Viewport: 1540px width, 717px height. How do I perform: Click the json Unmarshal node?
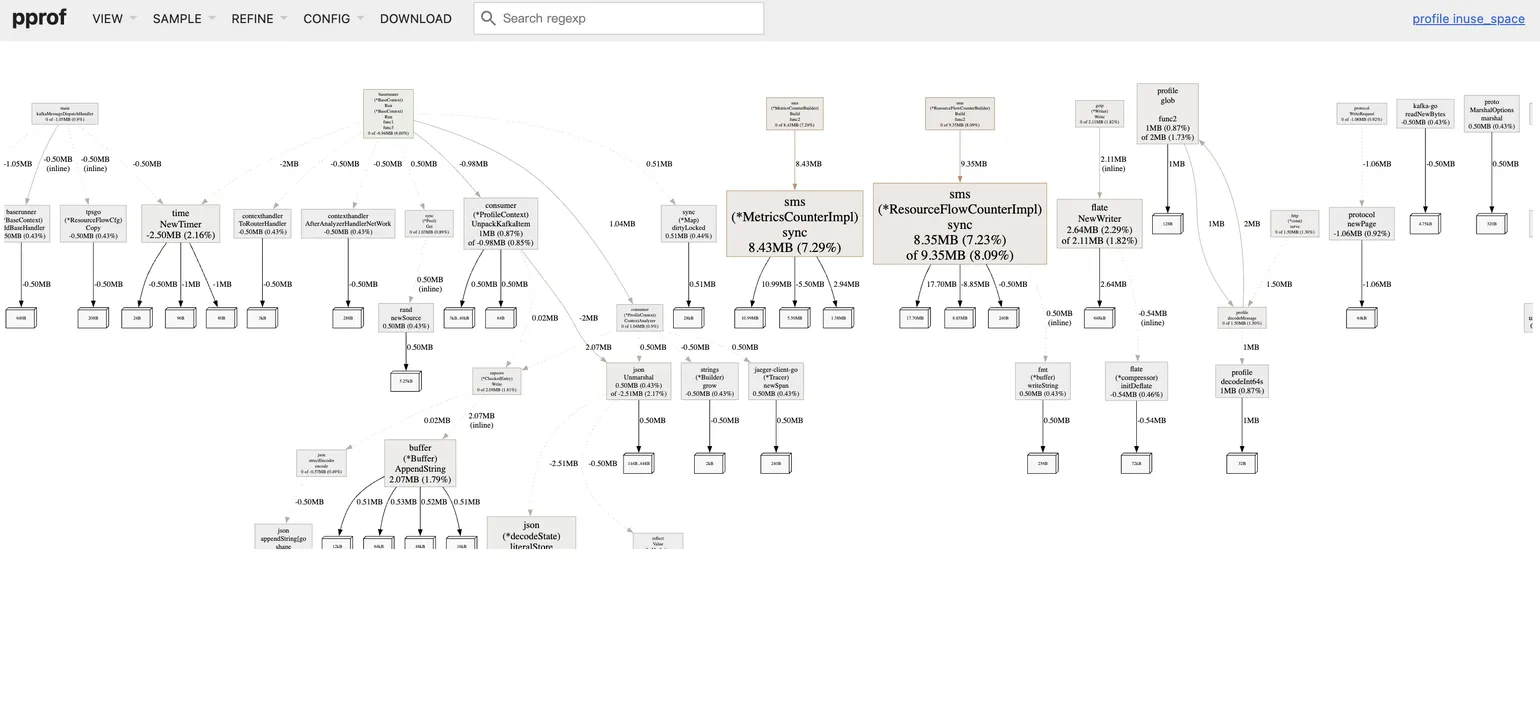pos(638,381)
